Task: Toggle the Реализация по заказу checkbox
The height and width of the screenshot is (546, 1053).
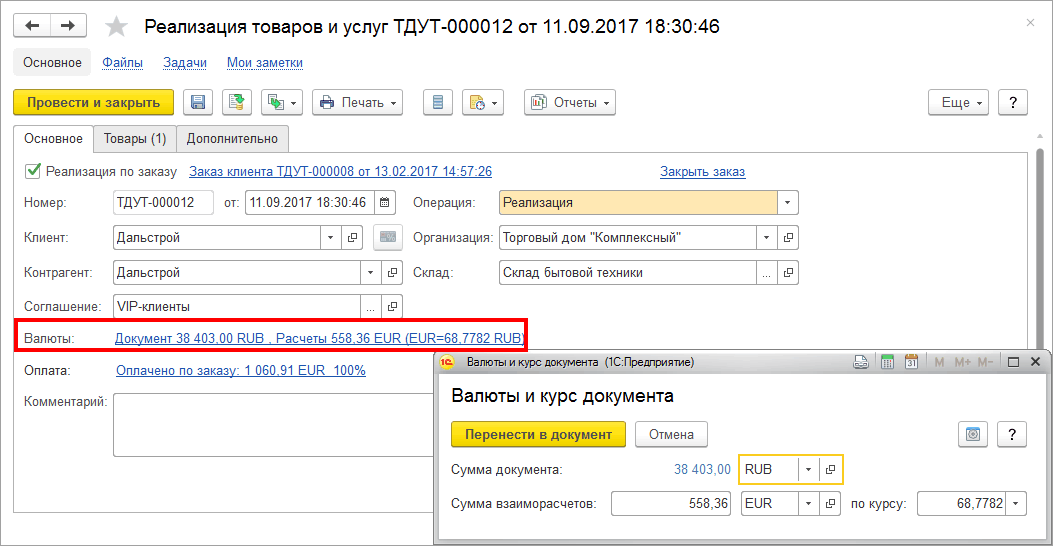Action: (33, 171)
